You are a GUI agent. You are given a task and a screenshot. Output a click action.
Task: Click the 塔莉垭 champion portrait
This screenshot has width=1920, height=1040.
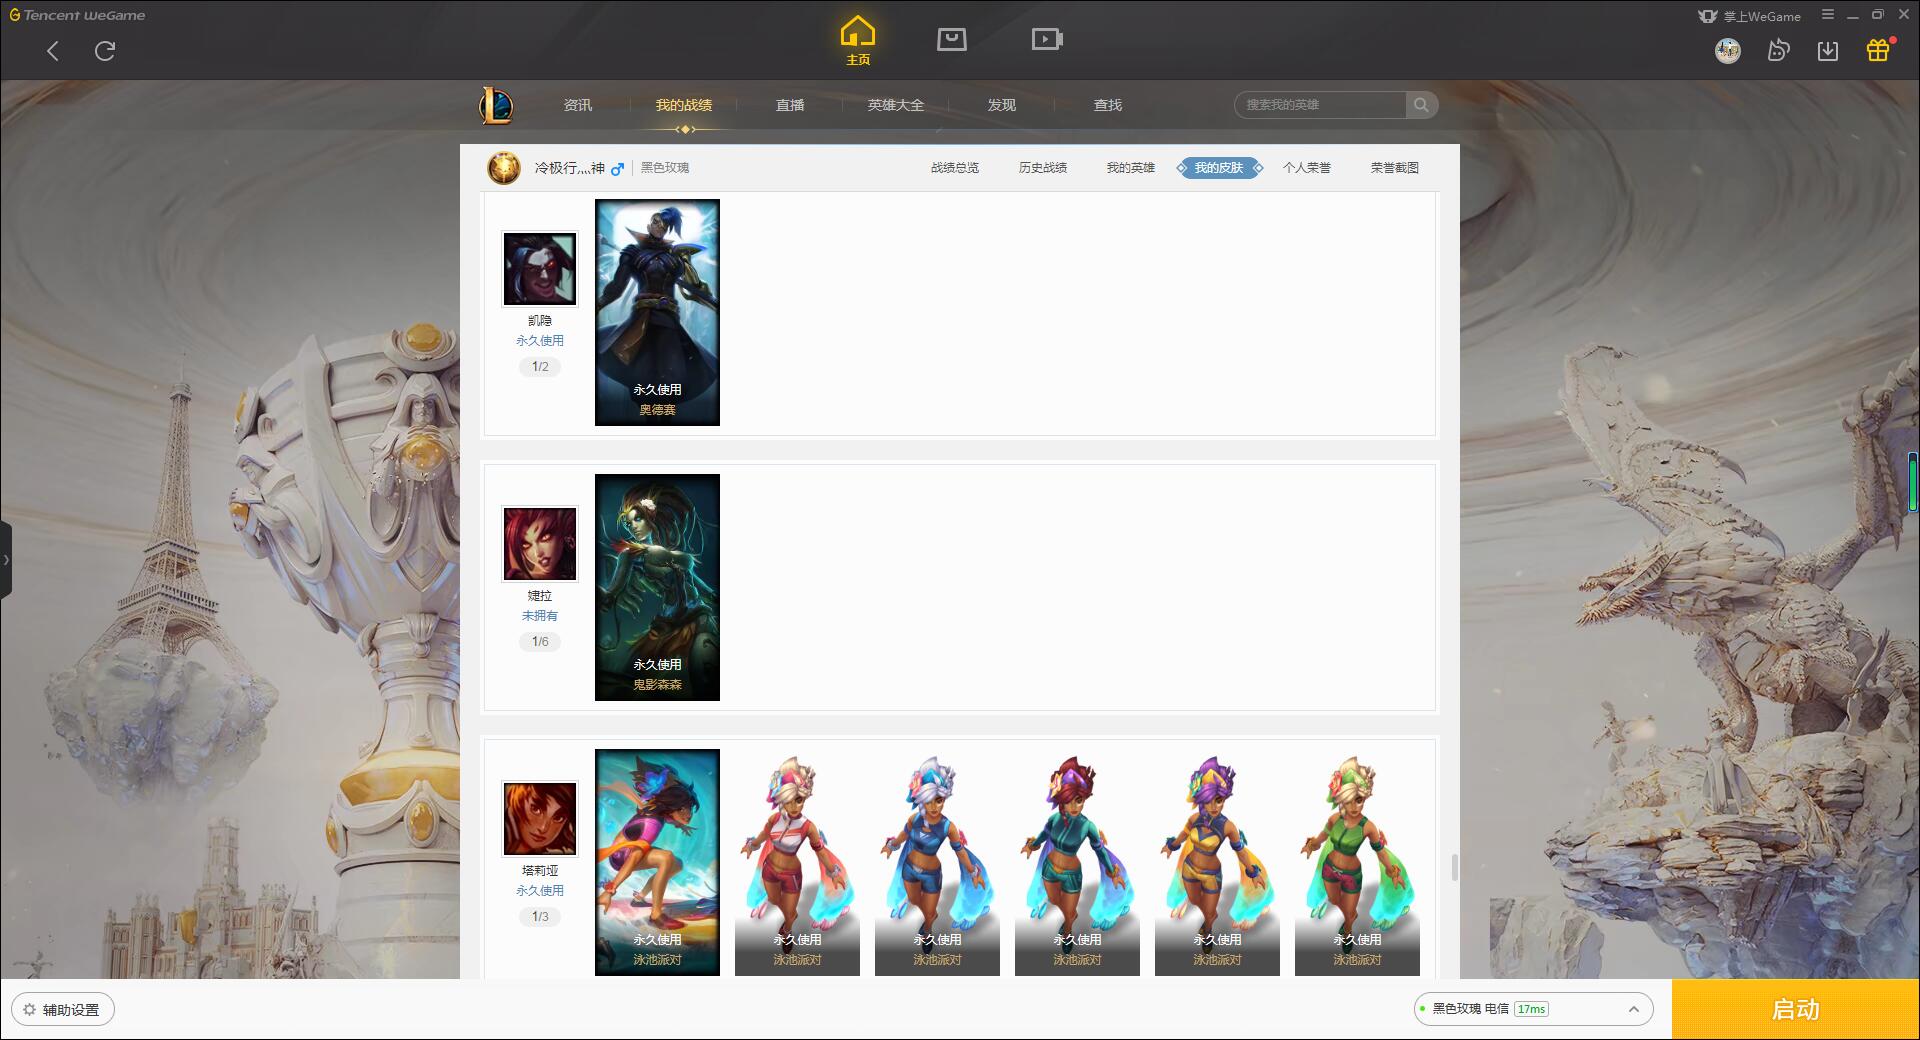(x=540, y=819)
